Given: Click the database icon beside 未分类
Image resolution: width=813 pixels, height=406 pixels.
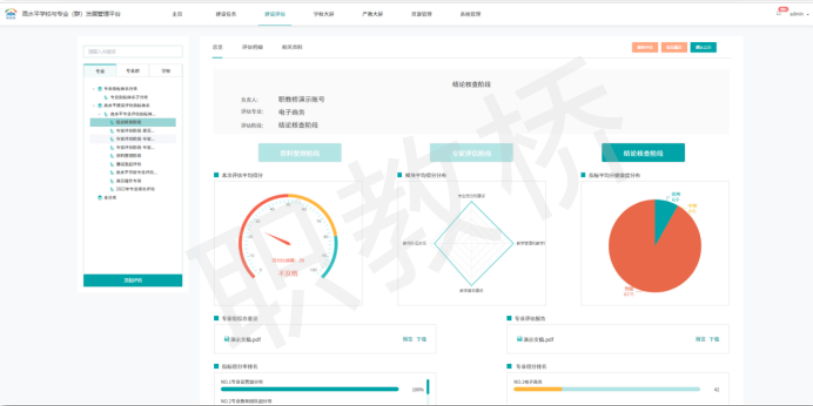Looking at the screenshot, I should click(100, 198).
